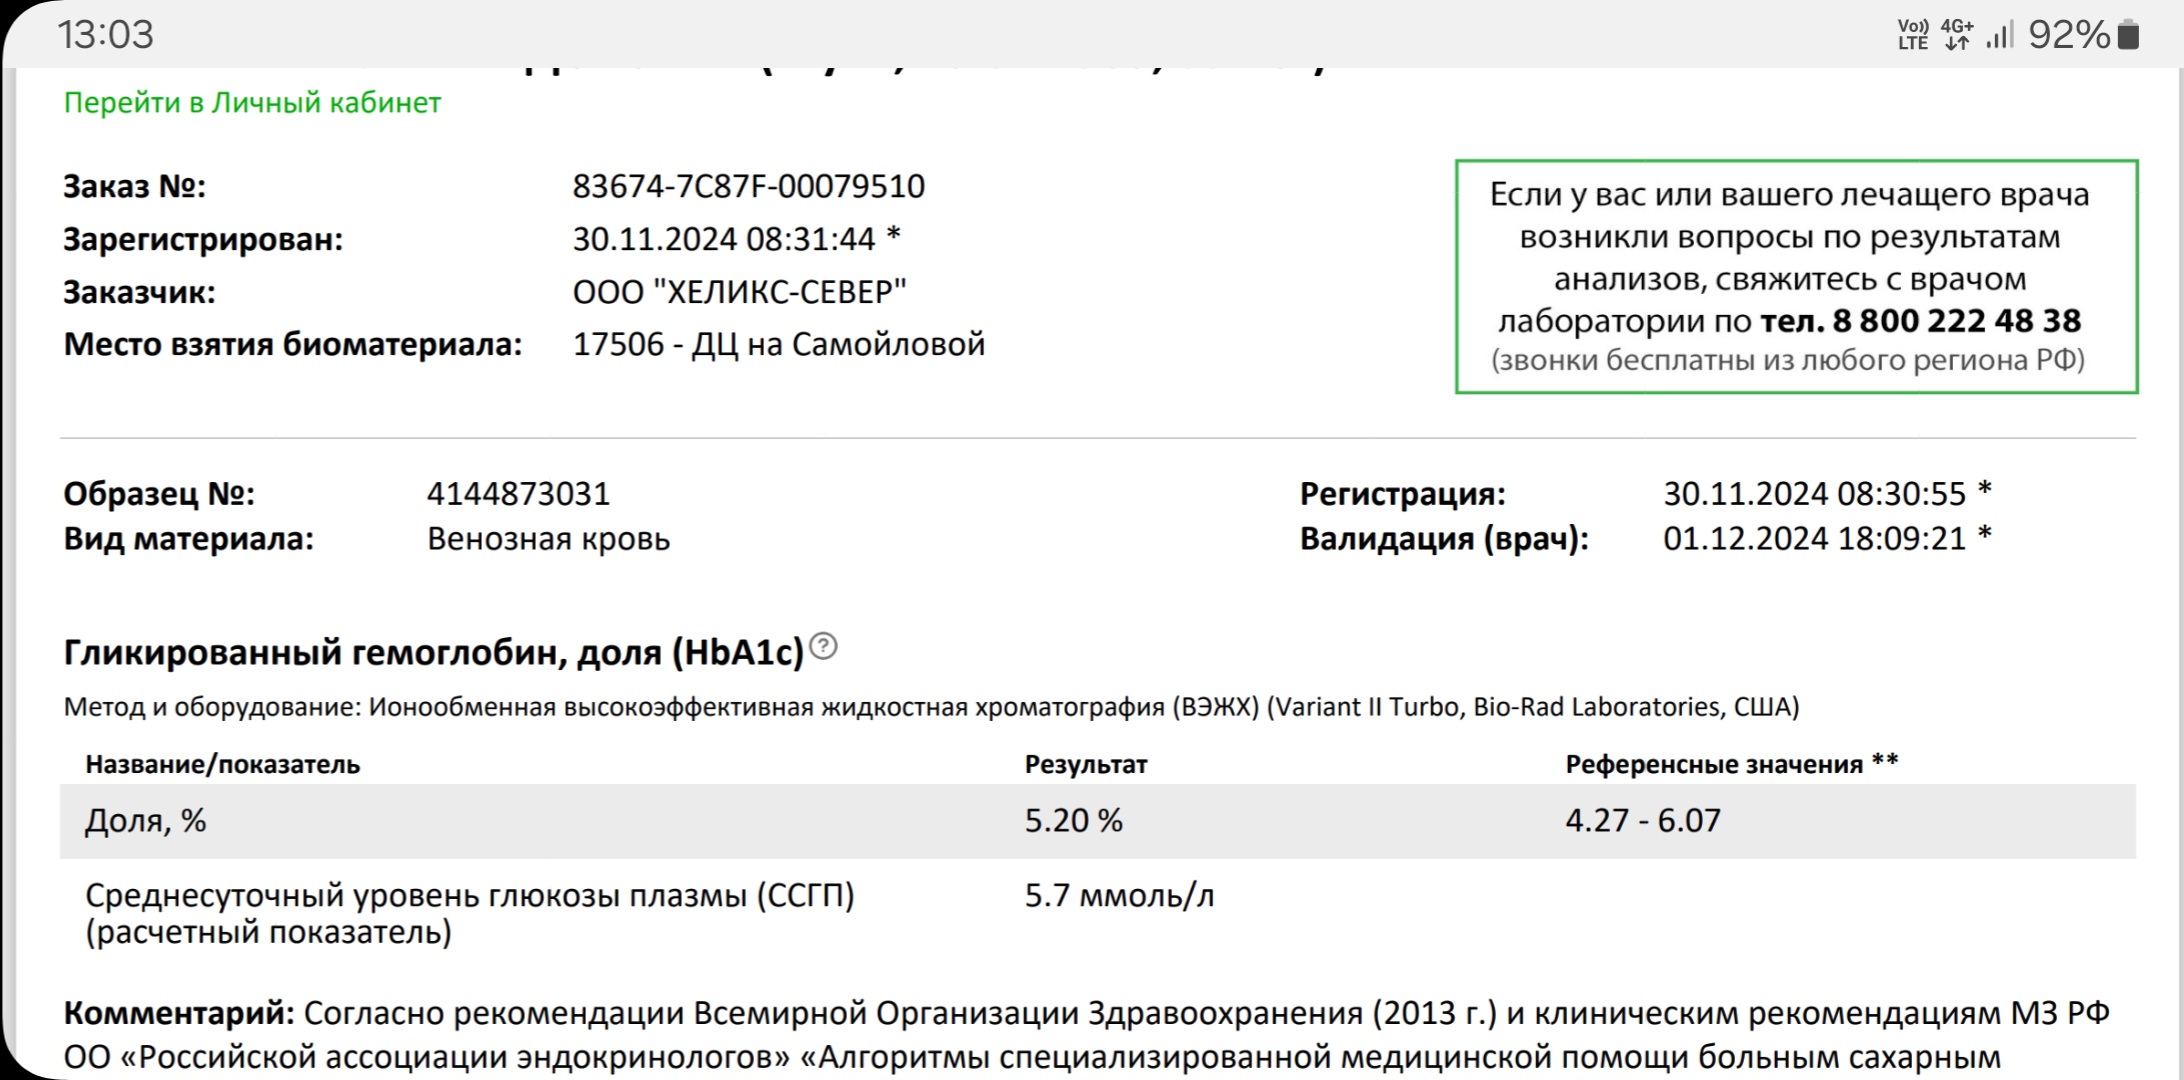Screen dimensions: 2184x1080
Task: Click the HbA1c help question-mark icon
Action: pos(823,647)
